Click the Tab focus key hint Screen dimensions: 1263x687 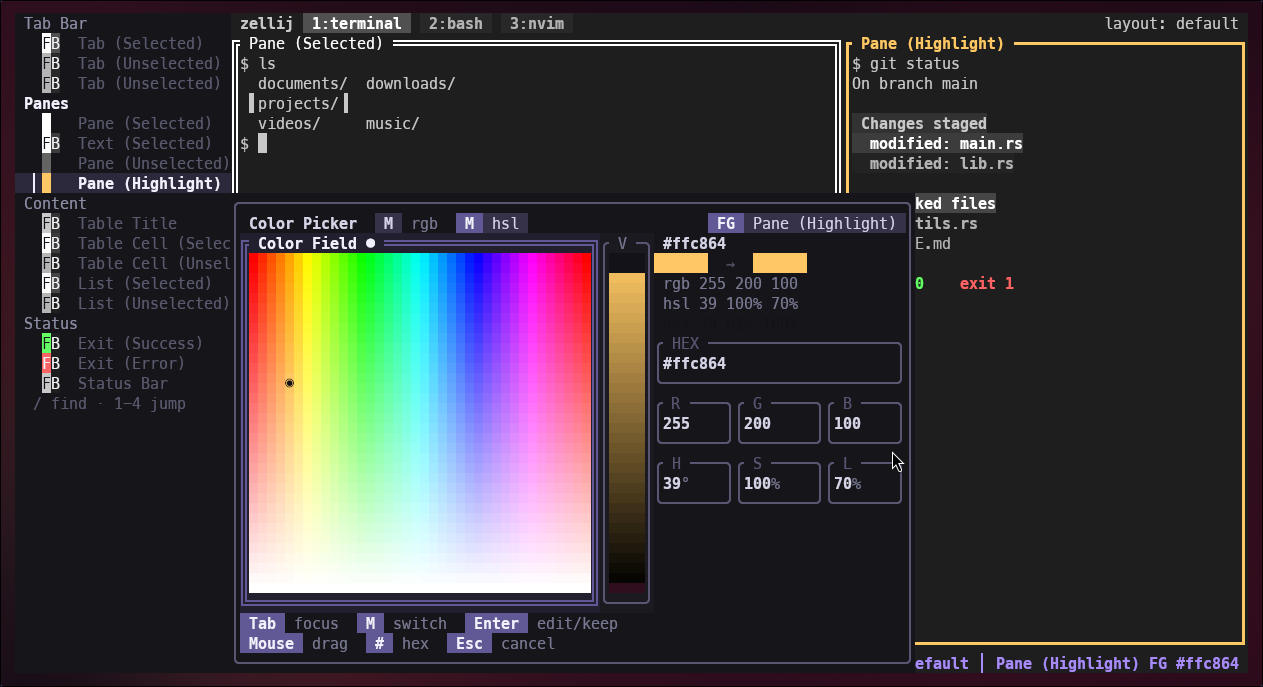[x=290, y=623]
